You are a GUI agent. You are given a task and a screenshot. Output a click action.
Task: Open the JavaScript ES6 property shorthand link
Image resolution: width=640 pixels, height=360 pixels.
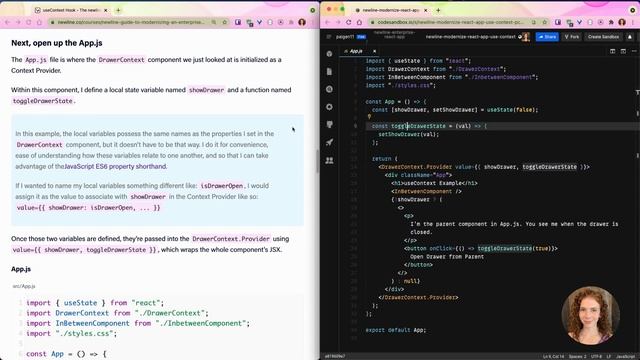tap(116, 166)
